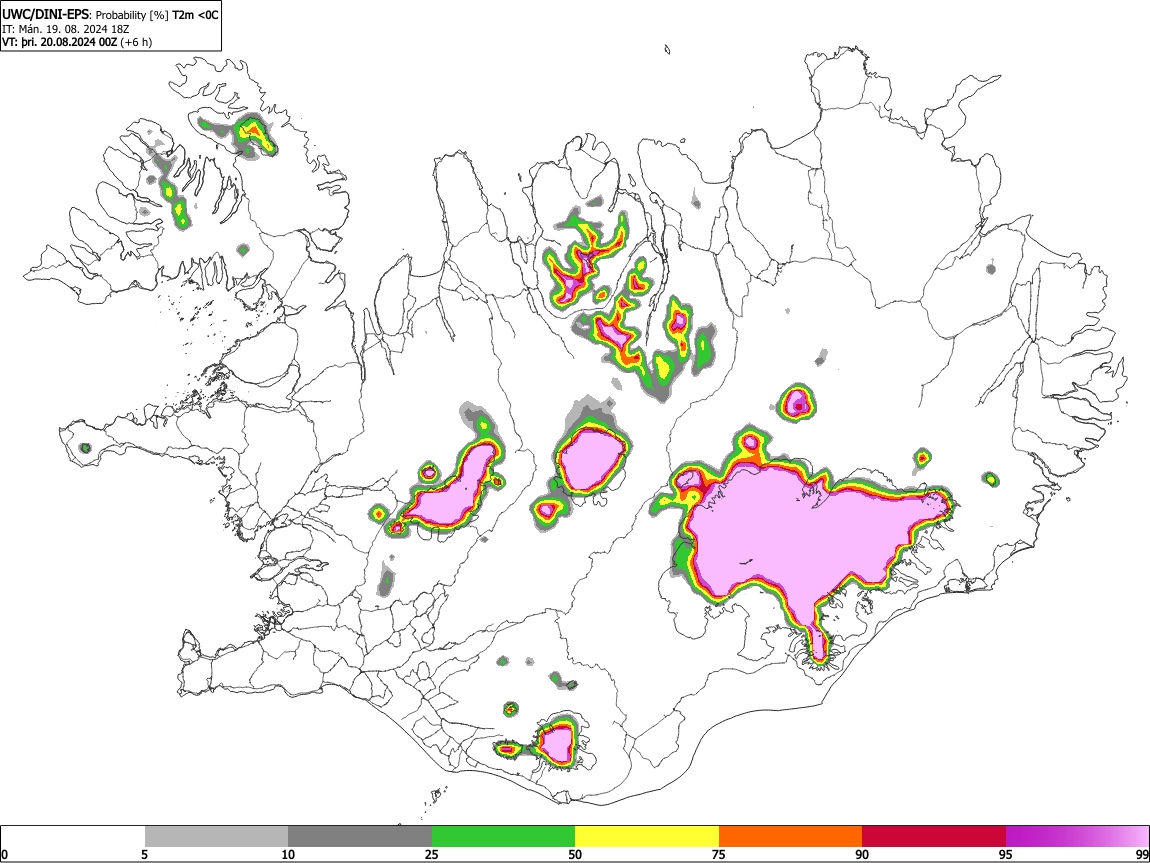The height and width of the screenshot is (863, 1150).
Task: Click the legend label 10
Action: (x=288, y=854)
